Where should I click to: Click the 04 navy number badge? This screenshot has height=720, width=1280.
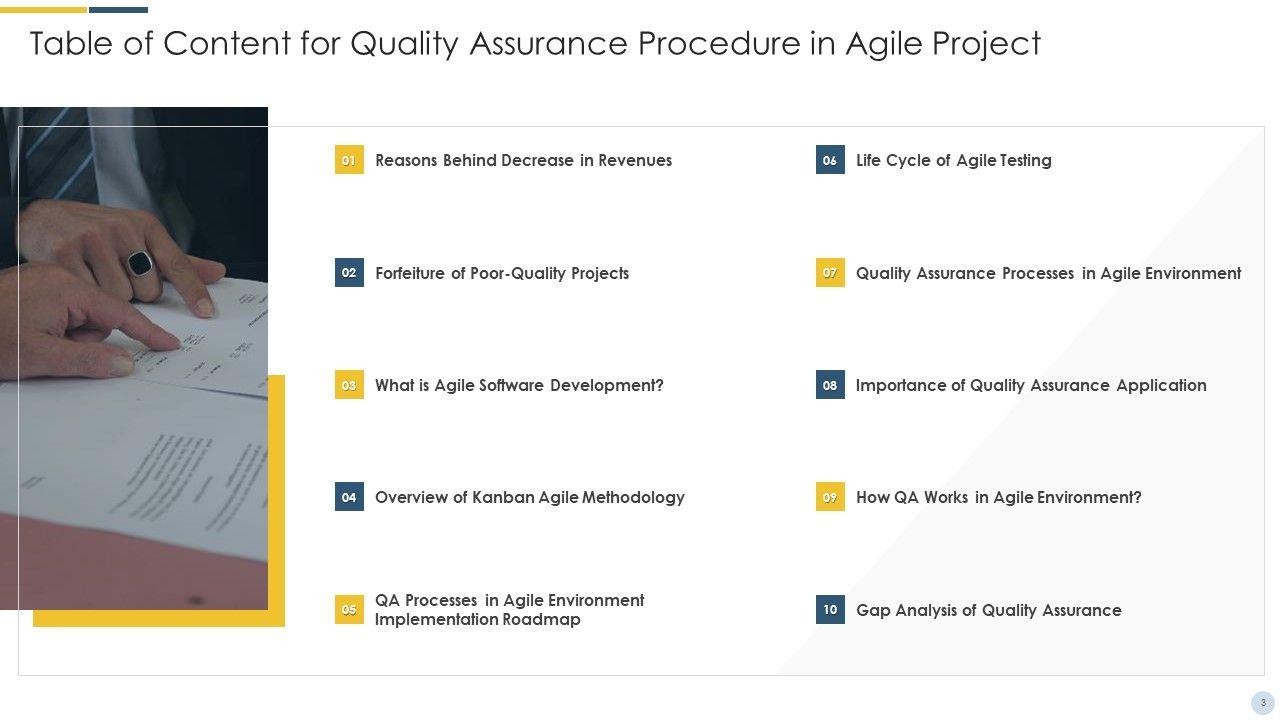[x=349, y=497]
